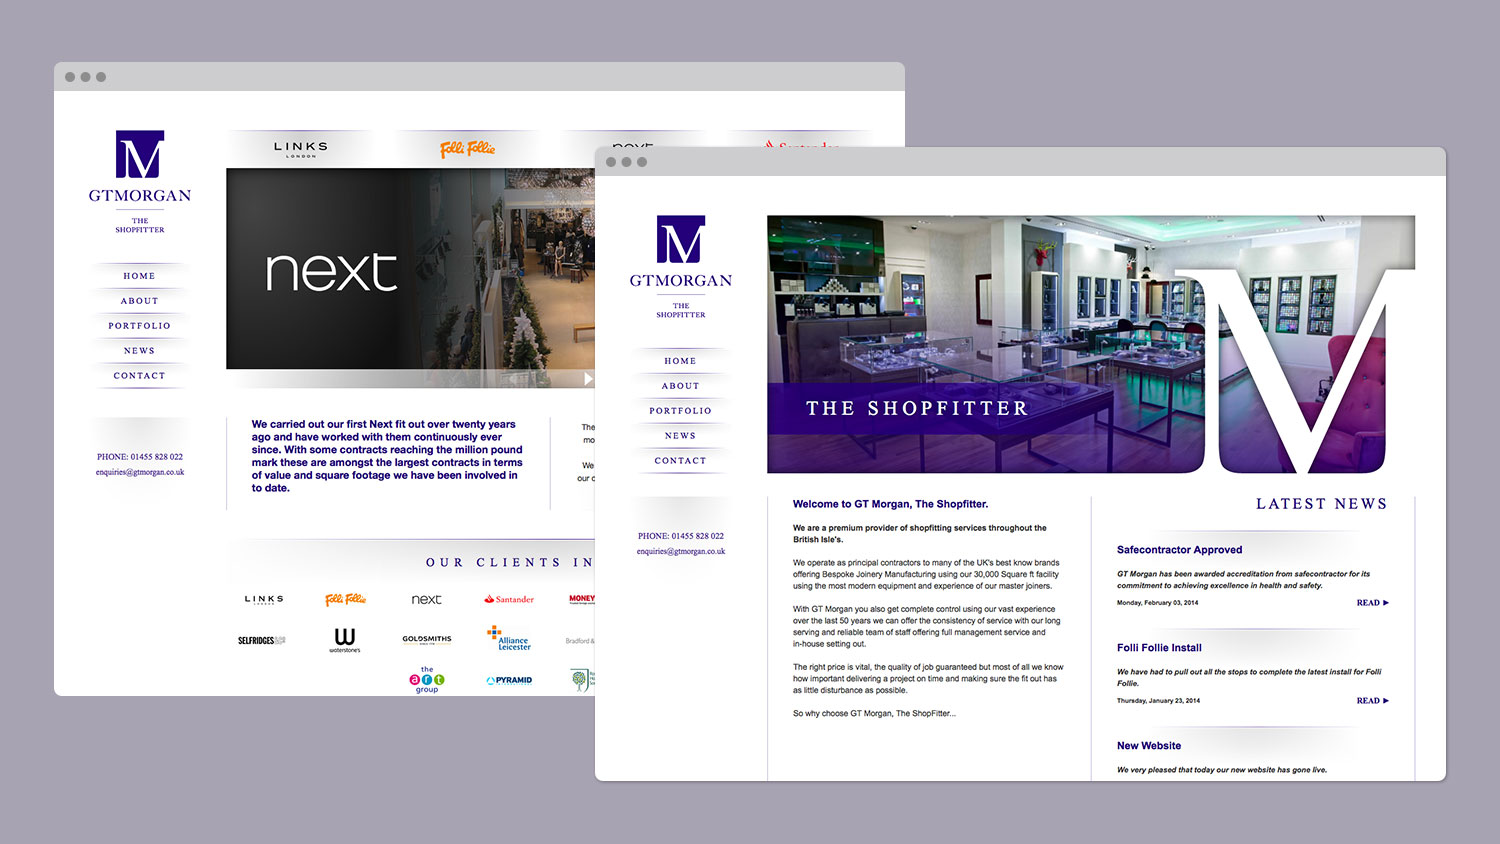Open the New Website news headline
This screenshot has width=1500, height=844.
1149,746
